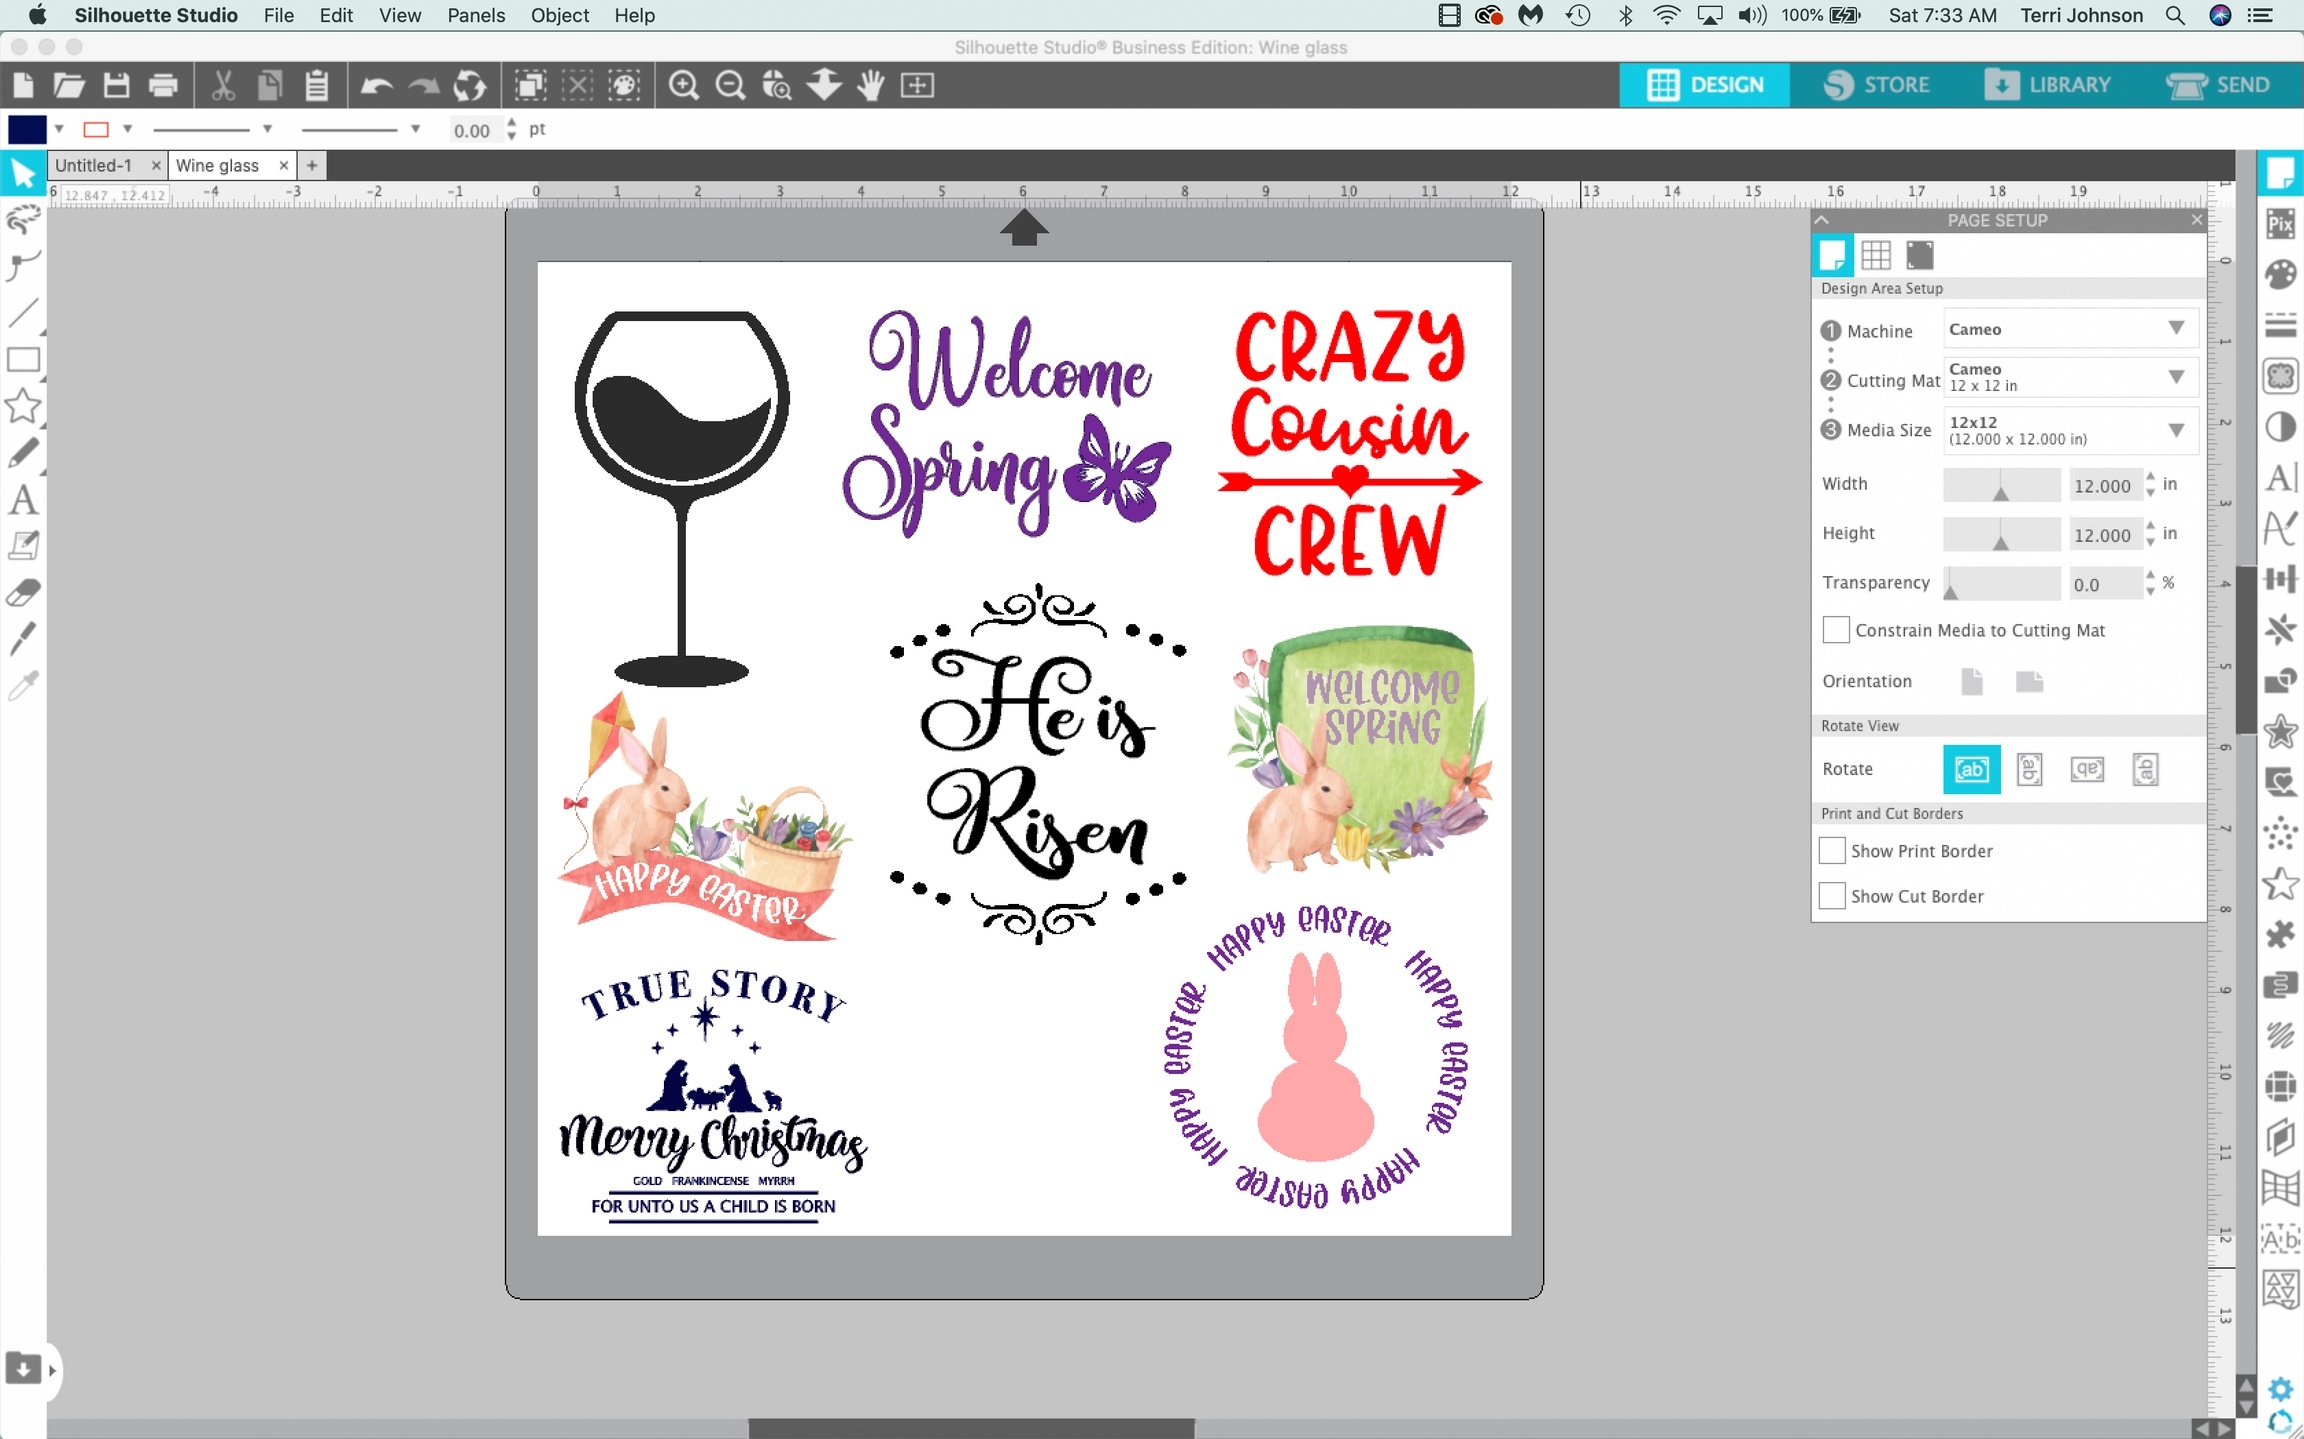Enable Constrain Media to Cutting Mat
The image size is (2304, 1439).
pos(1835,630)
